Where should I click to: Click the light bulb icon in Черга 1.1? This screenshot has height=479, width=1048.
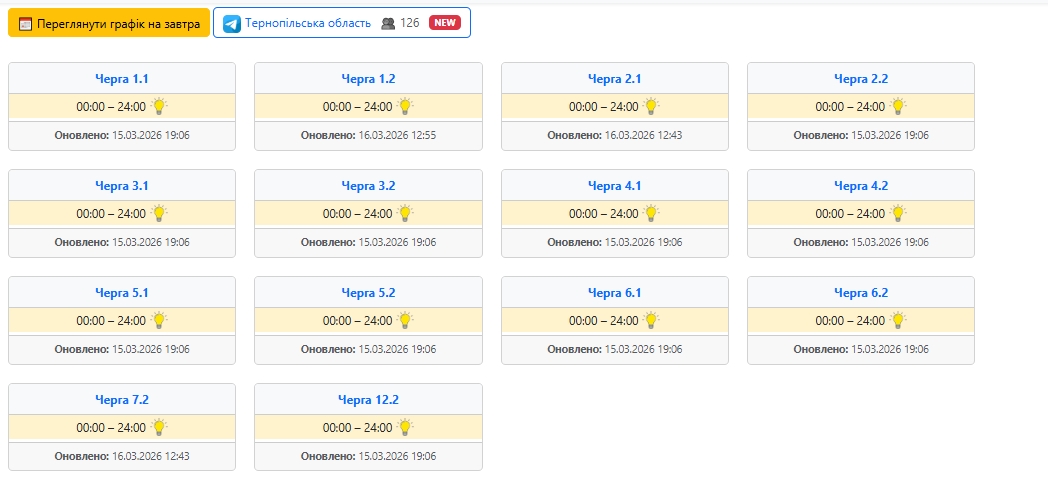pyautogui.click(x=159, y=106)
